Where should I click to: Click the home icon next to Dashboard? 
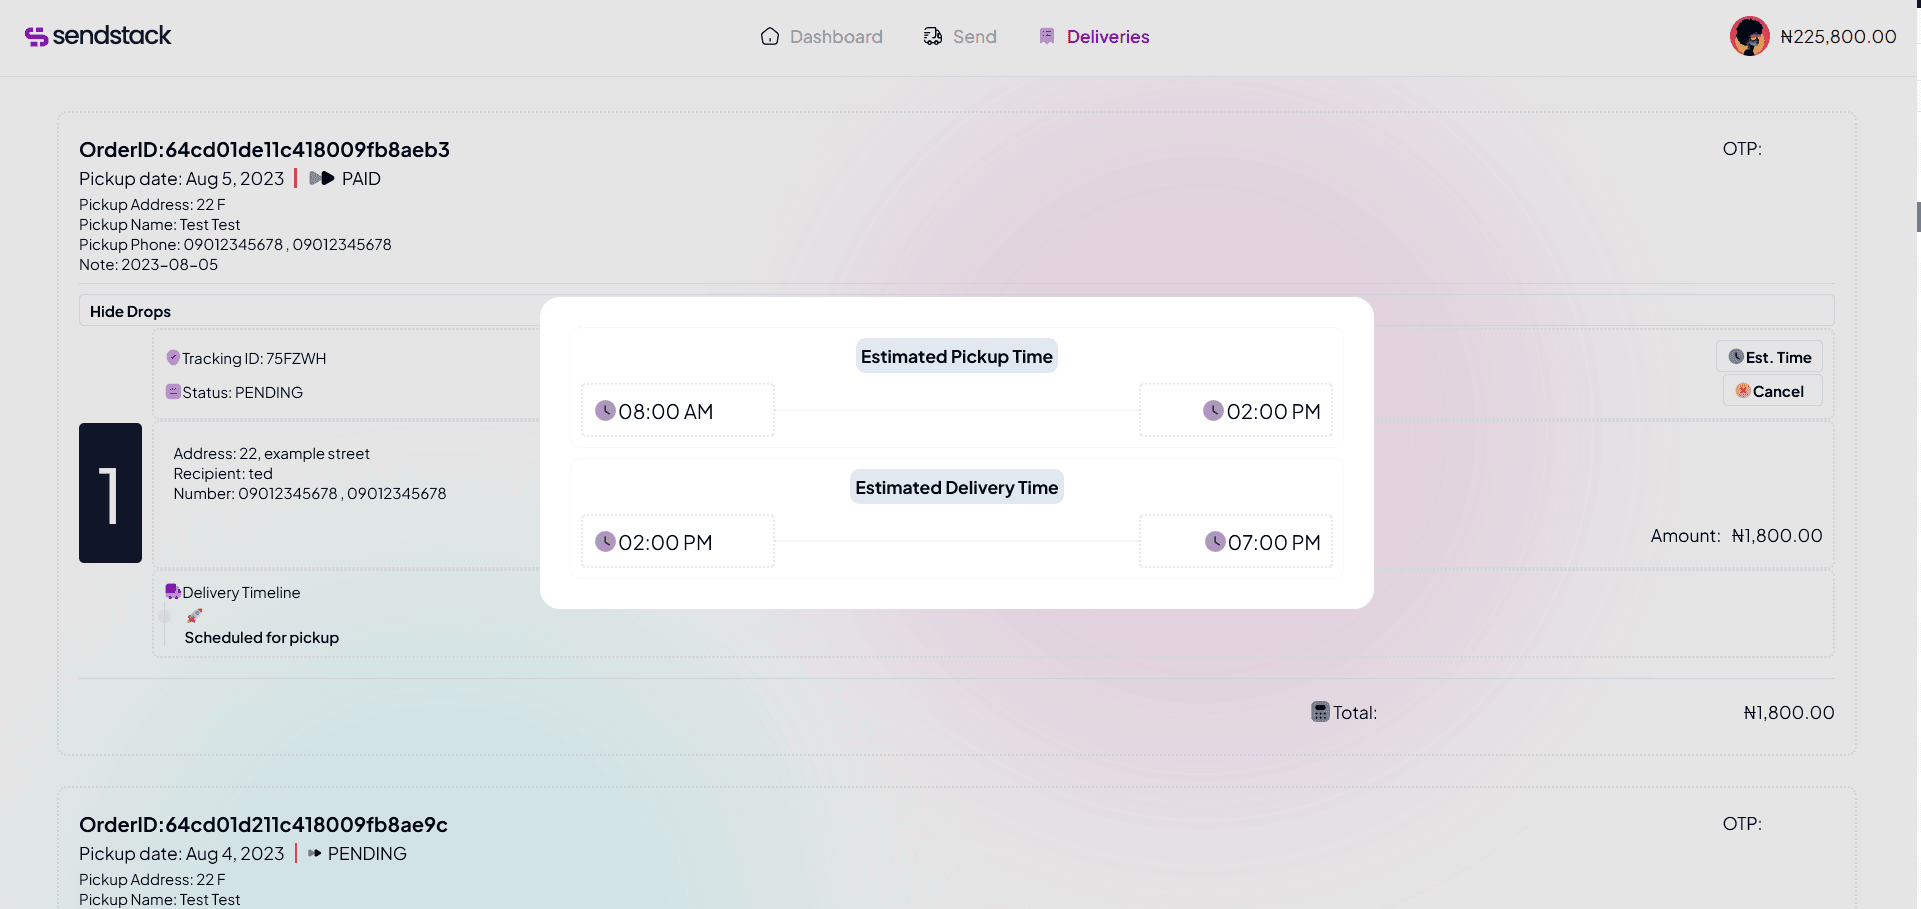770,36
